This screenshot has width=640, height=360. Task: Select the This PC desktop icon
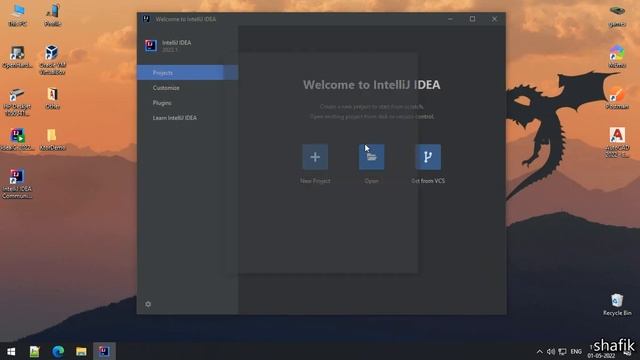pos(18,15)
